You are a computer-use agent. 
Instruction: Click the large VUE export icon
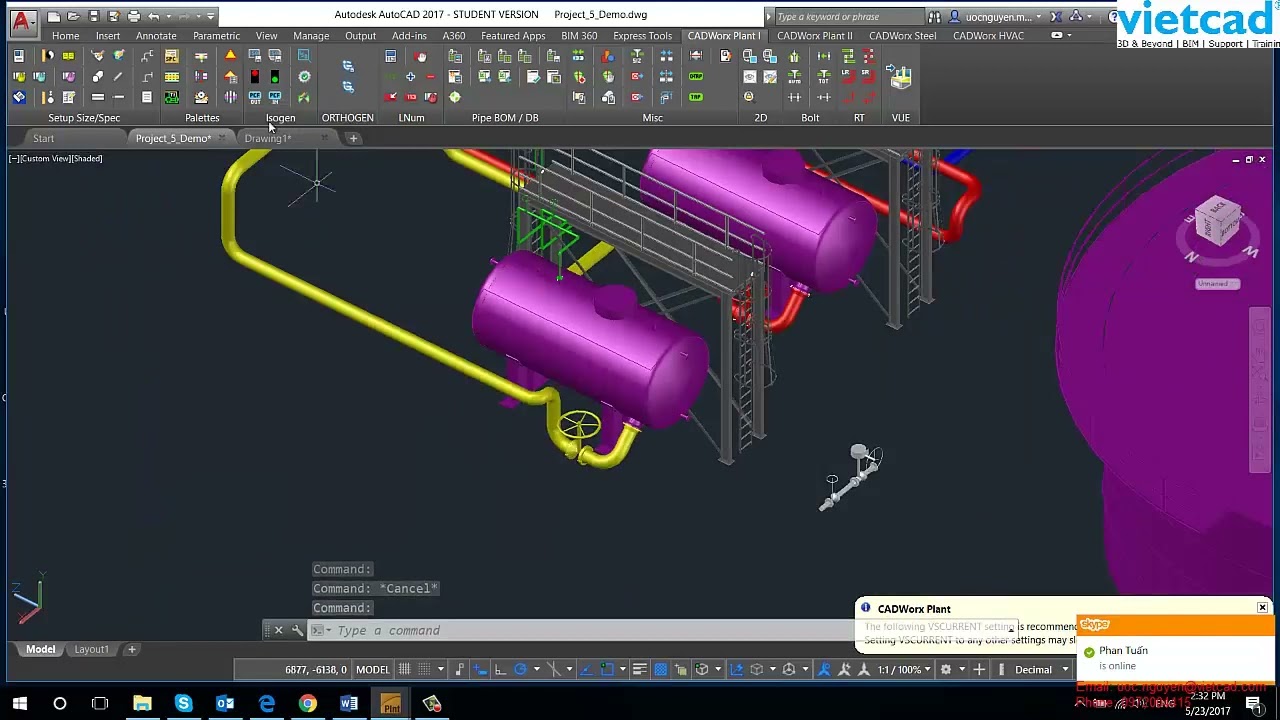pos(901,77)
